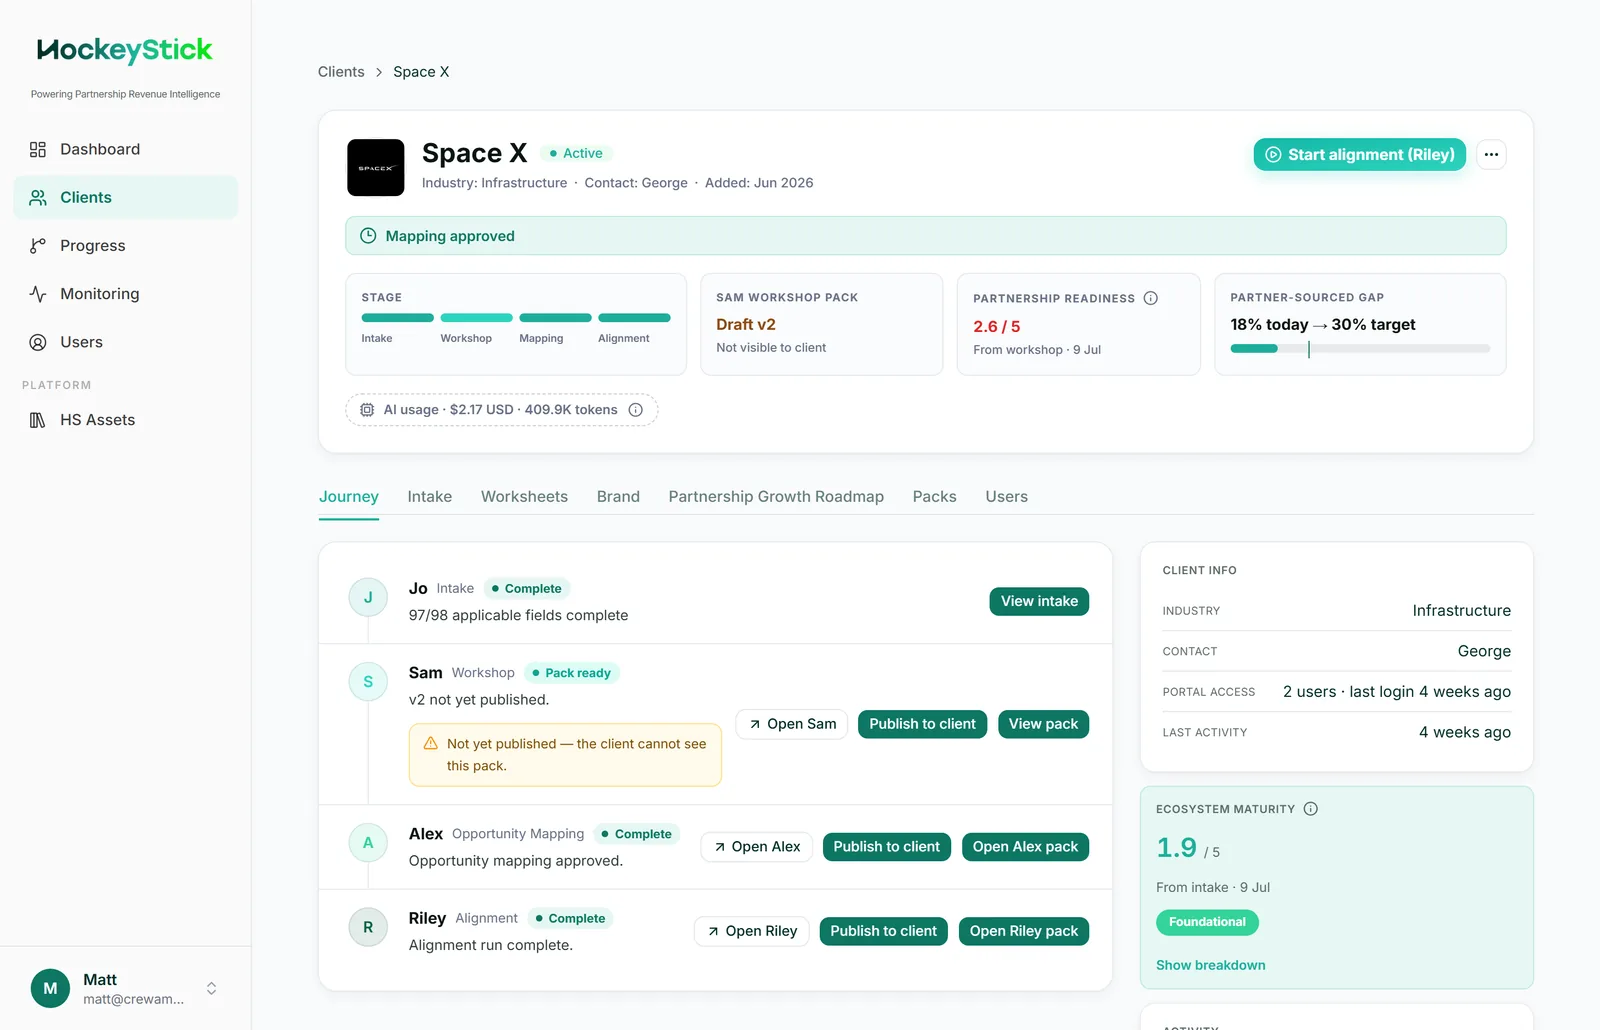1600x1030 pixels.
Task: Click the Mapping approved banner
Action: pos(926,236)
